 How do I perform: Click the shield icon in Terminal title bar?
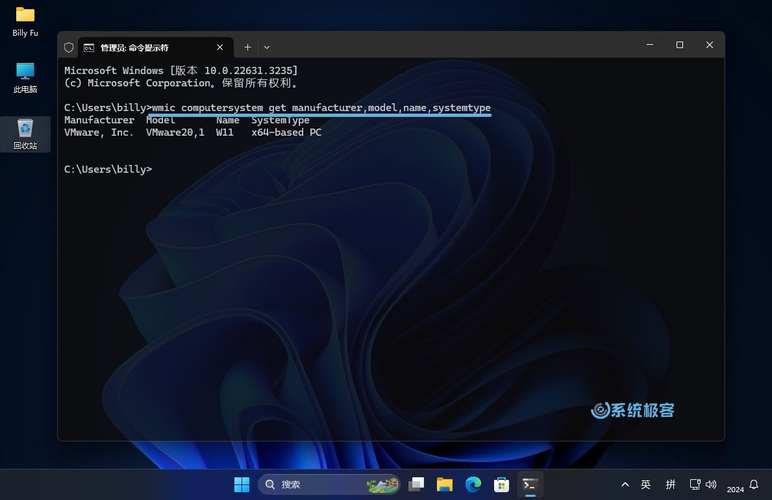(x=69, y=47)
